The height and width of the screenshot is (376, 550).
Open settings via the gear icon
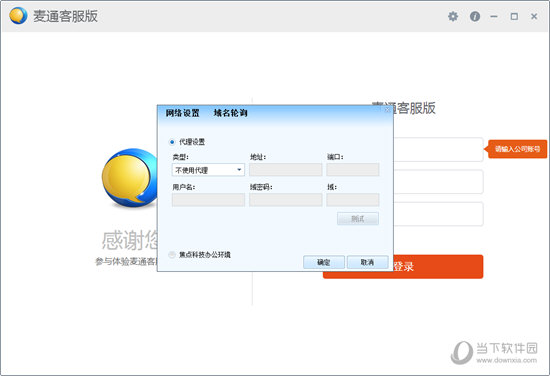(x=453, y=16)
